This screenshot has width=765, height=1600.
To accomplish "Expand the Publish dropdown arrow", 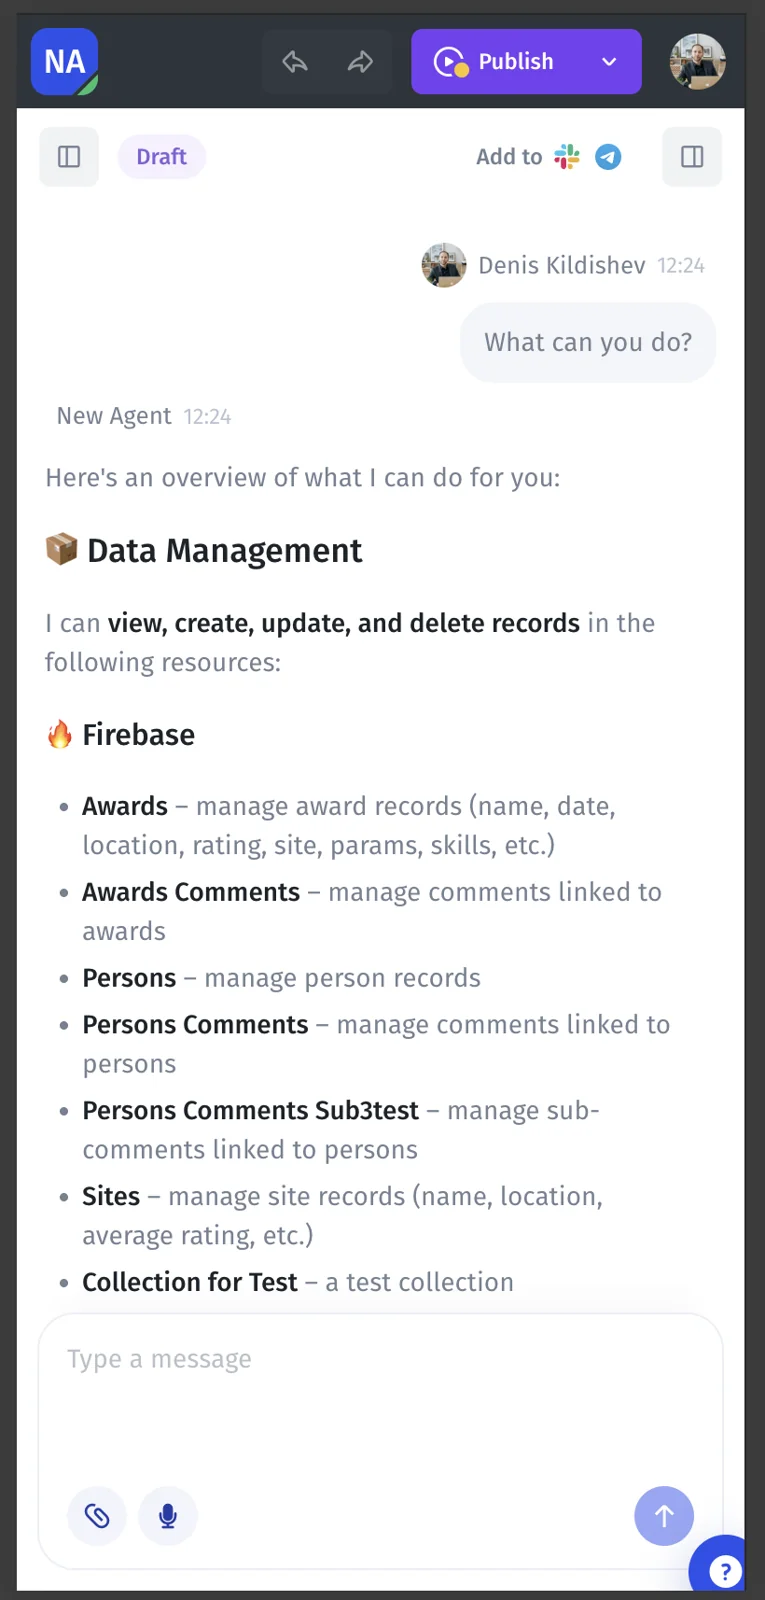I will [608, 62].
